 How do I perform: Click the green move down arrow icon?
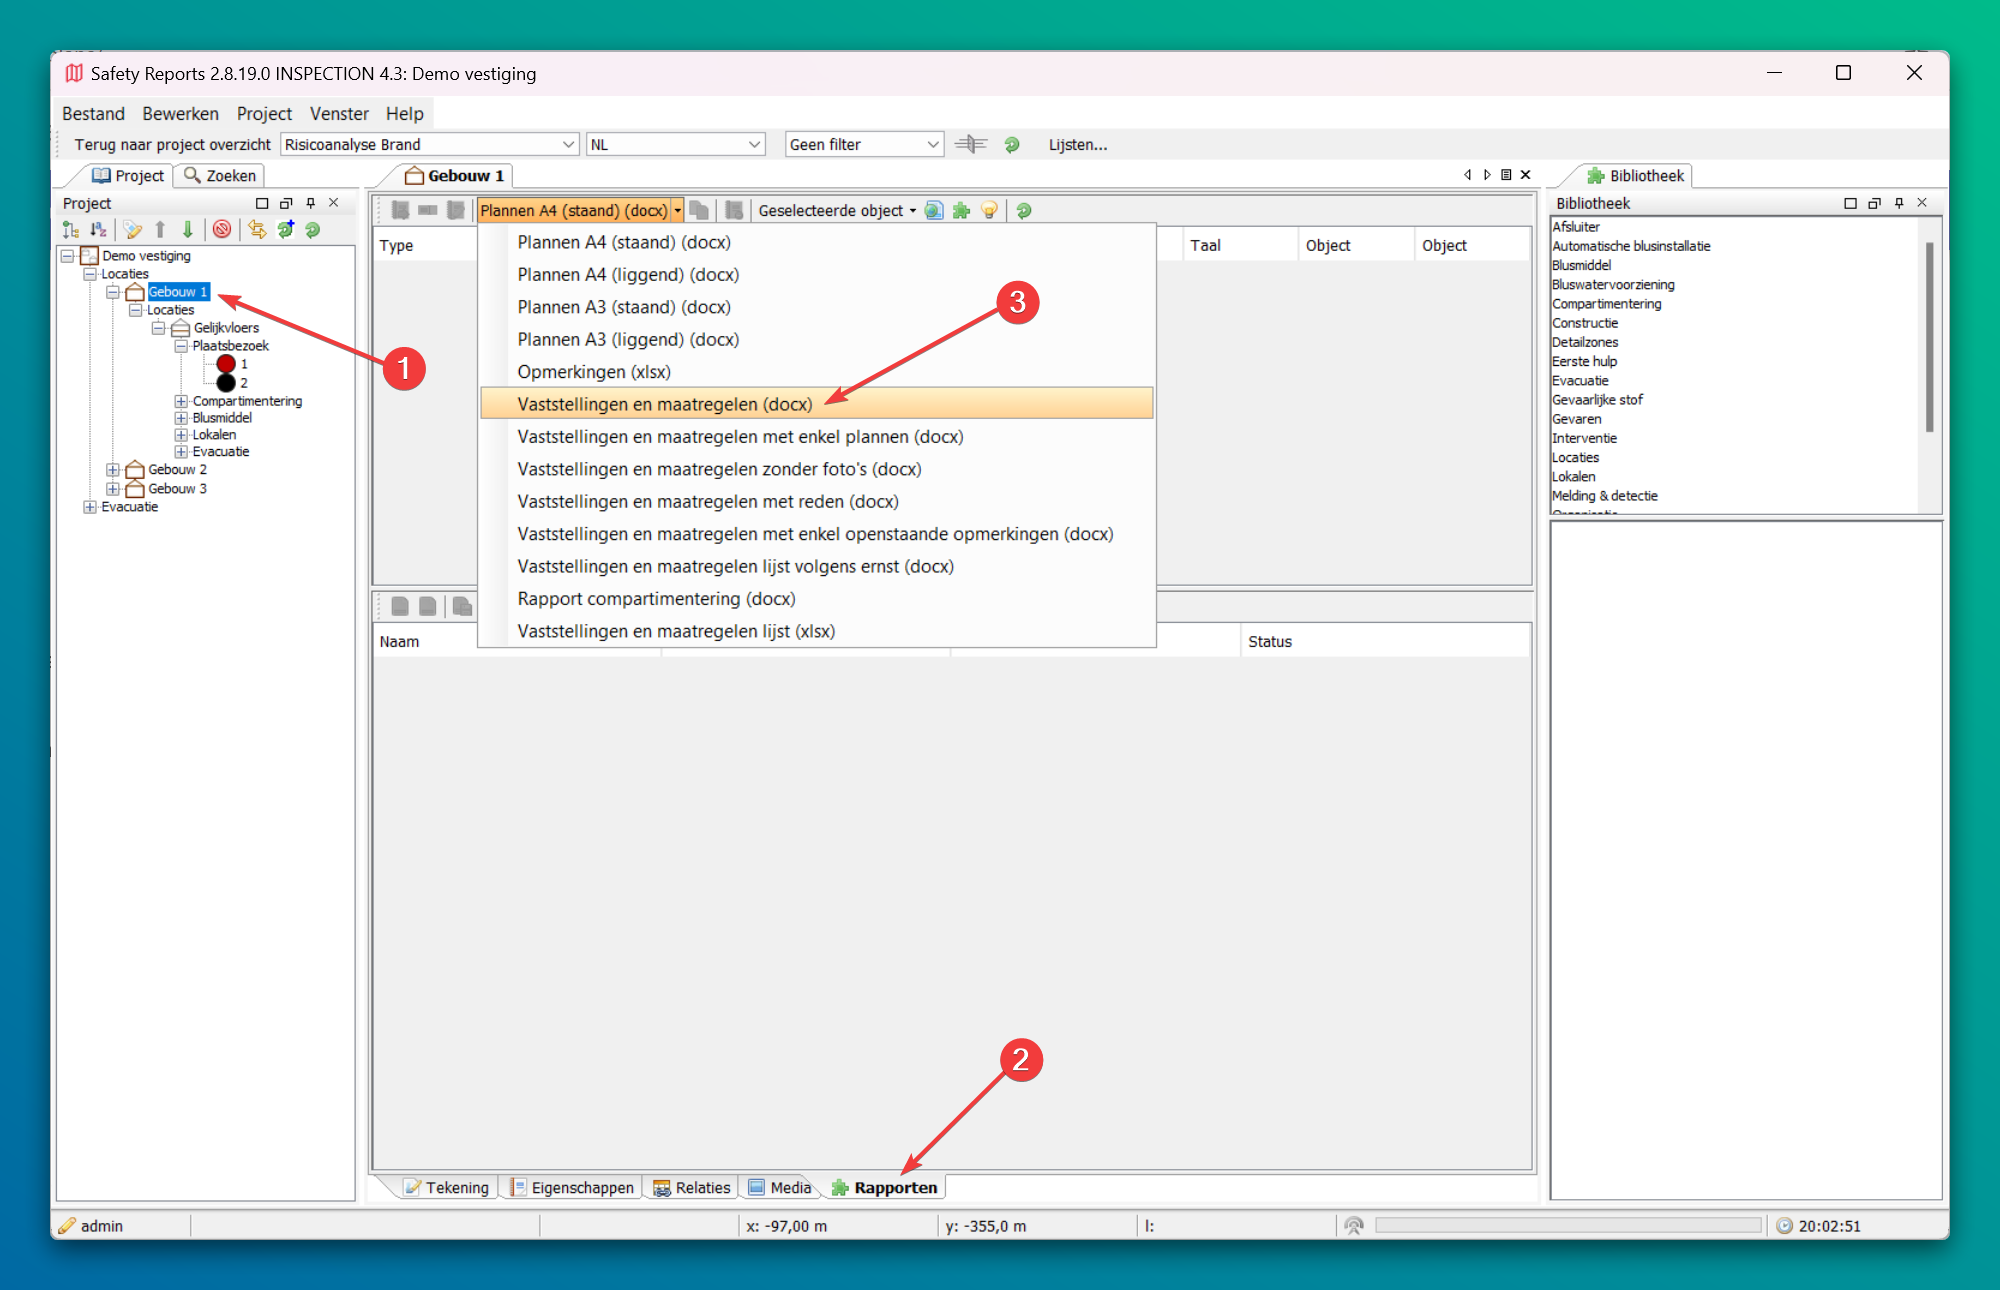[187, 230]
